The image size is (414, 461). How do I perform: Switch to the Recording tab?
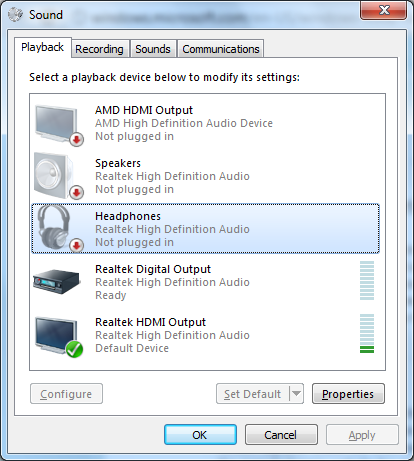[x=99, y=49]
